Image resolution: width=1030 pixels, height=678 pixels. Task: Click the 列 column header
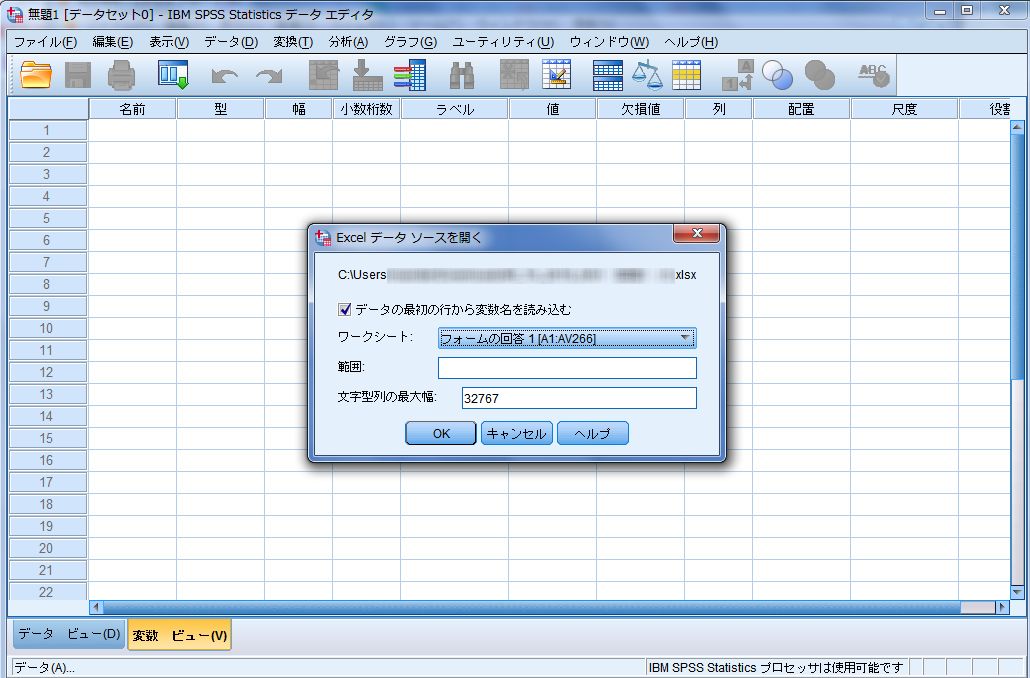click(719, 109)
